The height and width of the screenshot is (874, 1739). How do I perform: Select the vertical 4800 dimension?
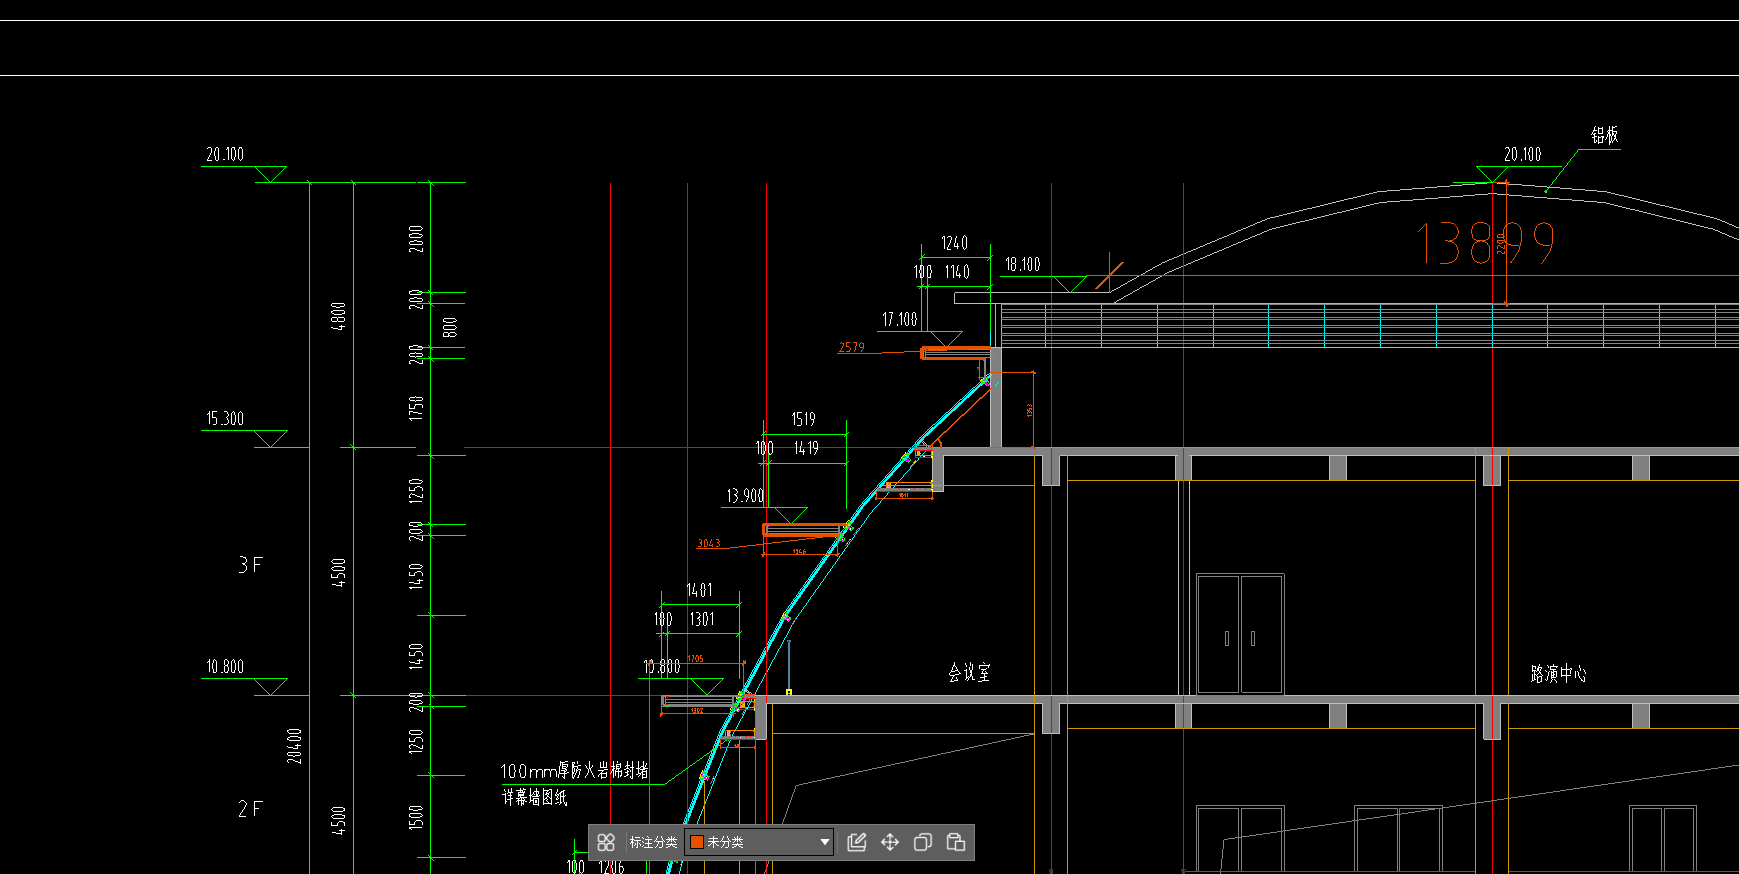[x=338, y=316]
